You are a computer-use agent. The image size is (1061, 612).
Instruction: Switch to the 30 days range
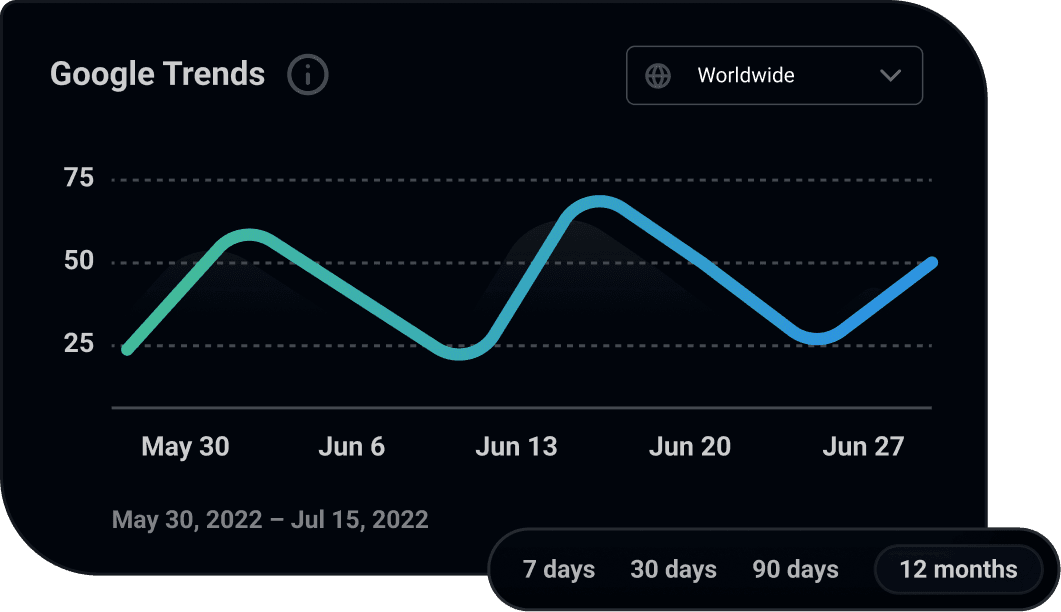(x=673, y=569)
